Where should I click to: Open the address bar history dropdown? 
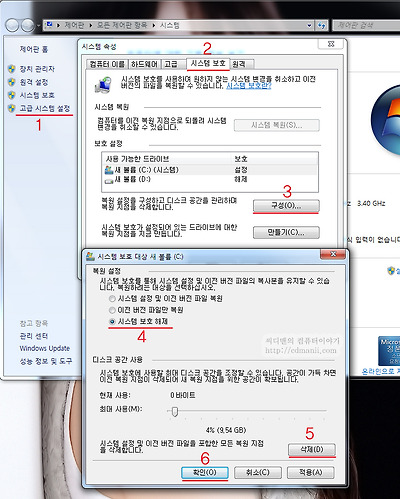coord(309,25)
